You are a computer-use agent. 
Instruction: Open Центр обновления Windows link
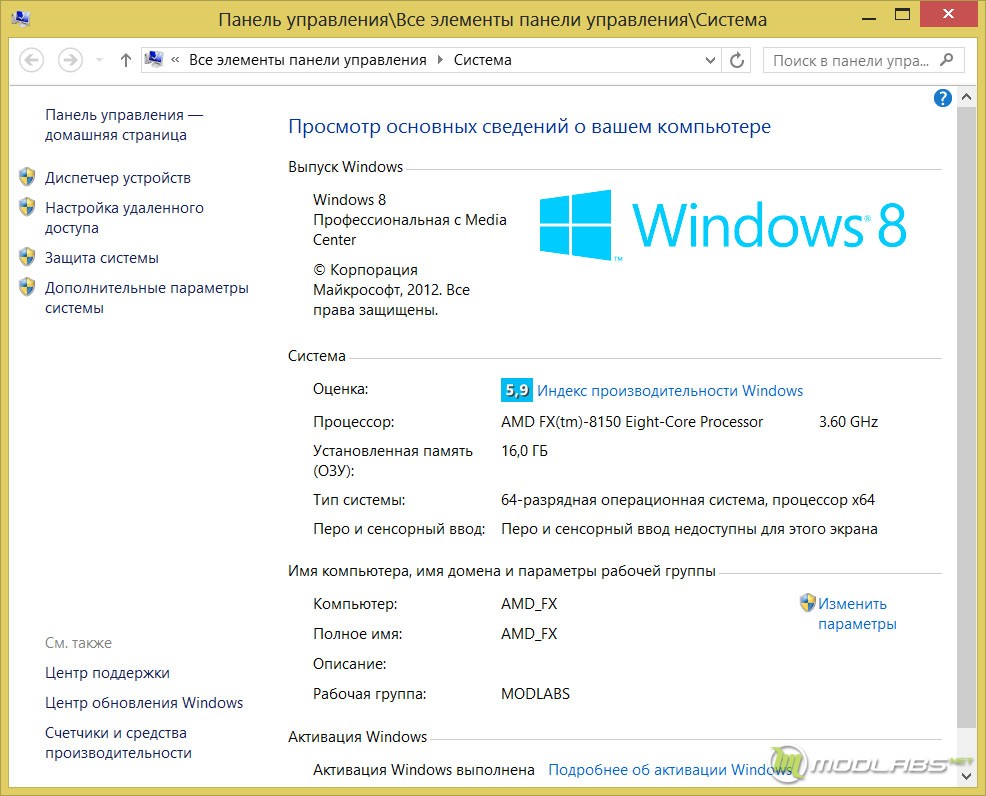point(143,703)
